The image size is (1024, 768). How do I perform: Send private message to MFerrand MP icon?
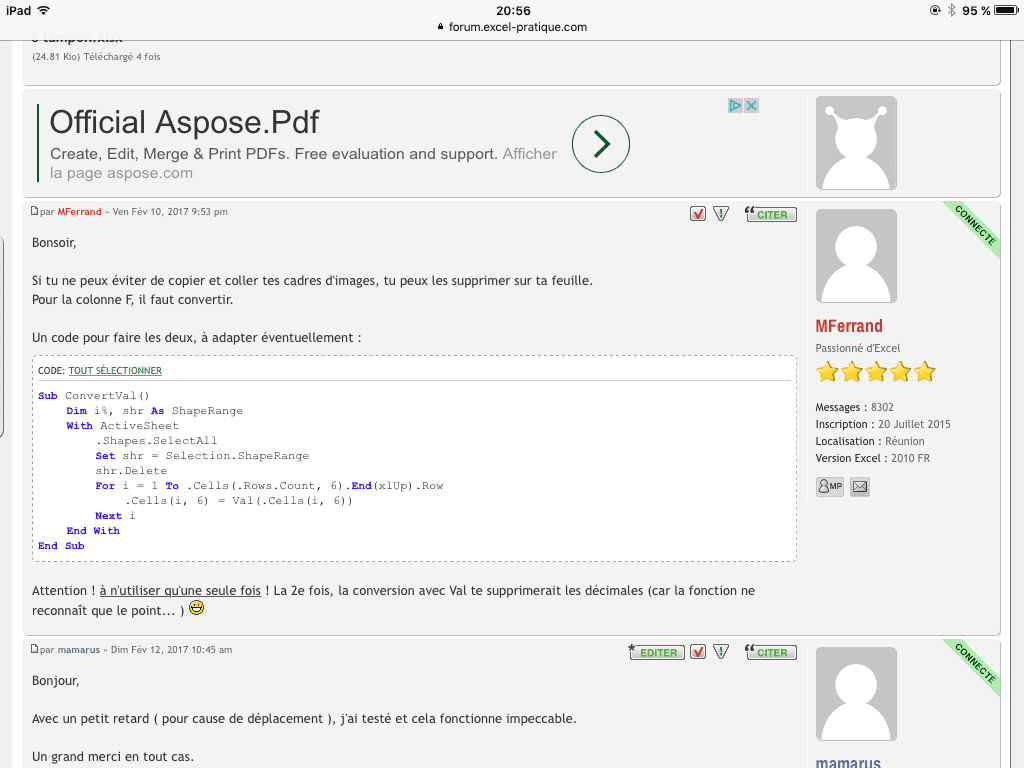[x=830, y=487]
